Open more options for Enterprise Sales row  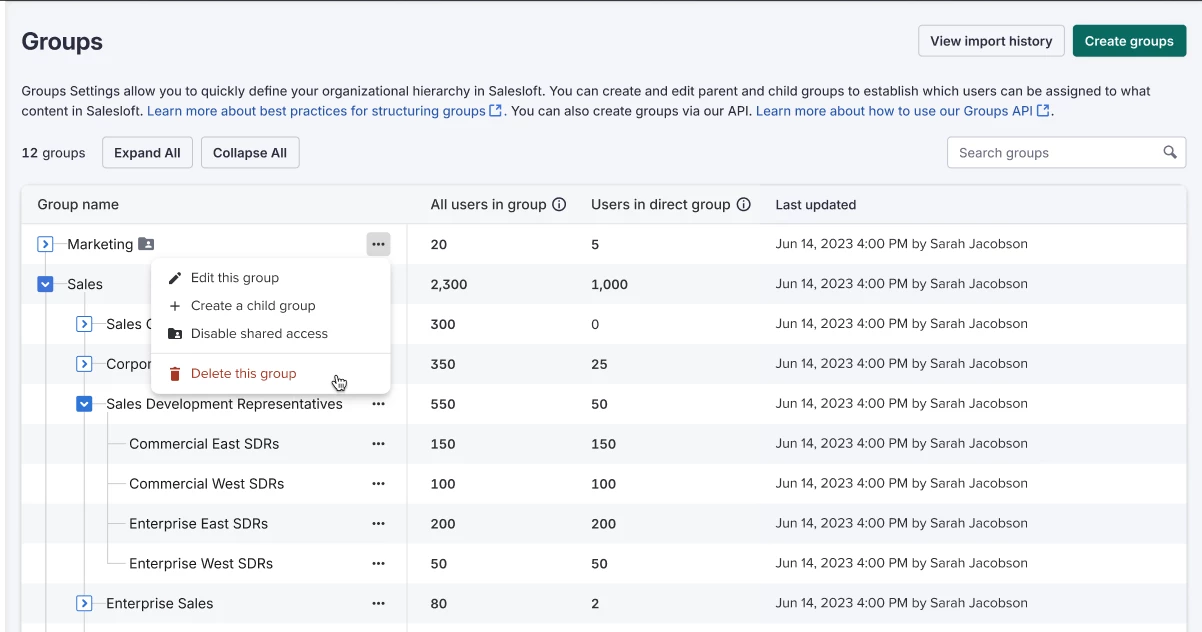point(378,604)
